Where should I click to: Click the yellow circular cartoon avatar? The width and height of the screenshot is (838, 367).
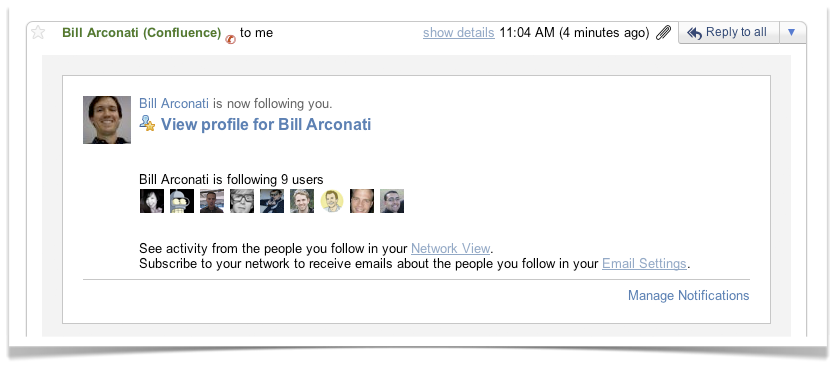click(x=332, y=201)
